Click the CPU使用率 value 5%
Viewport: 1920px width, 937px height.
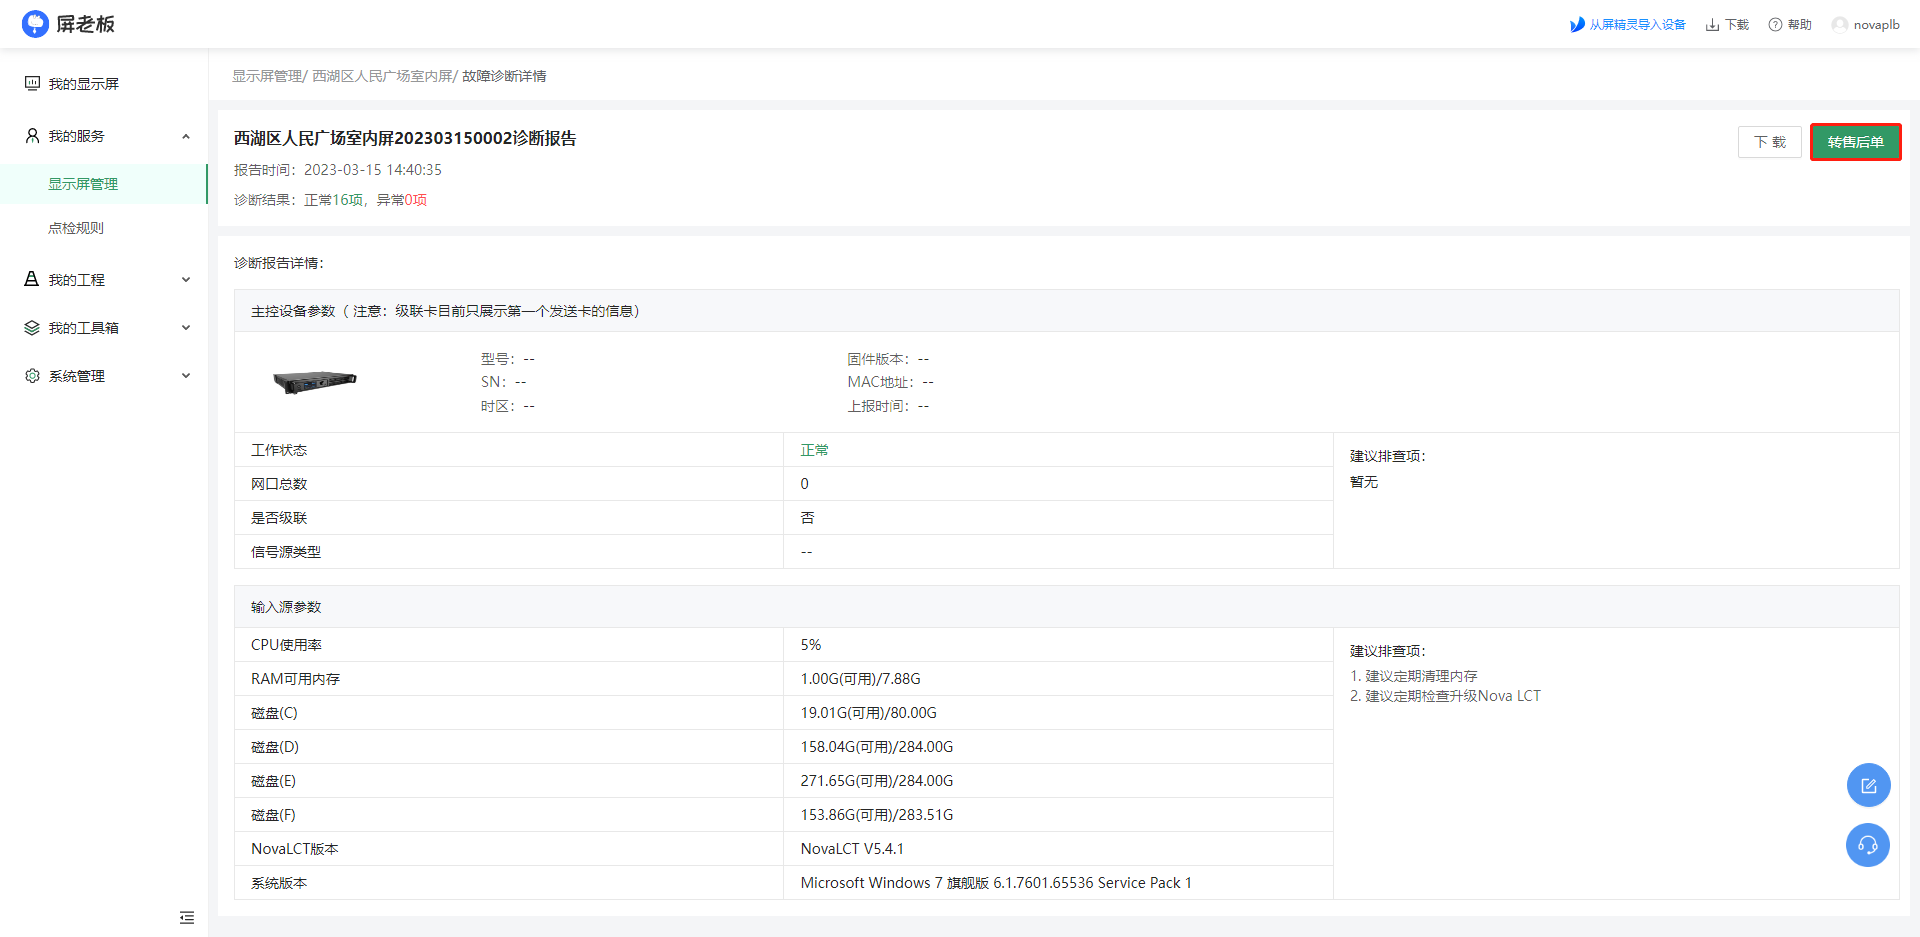click(811, 645)
